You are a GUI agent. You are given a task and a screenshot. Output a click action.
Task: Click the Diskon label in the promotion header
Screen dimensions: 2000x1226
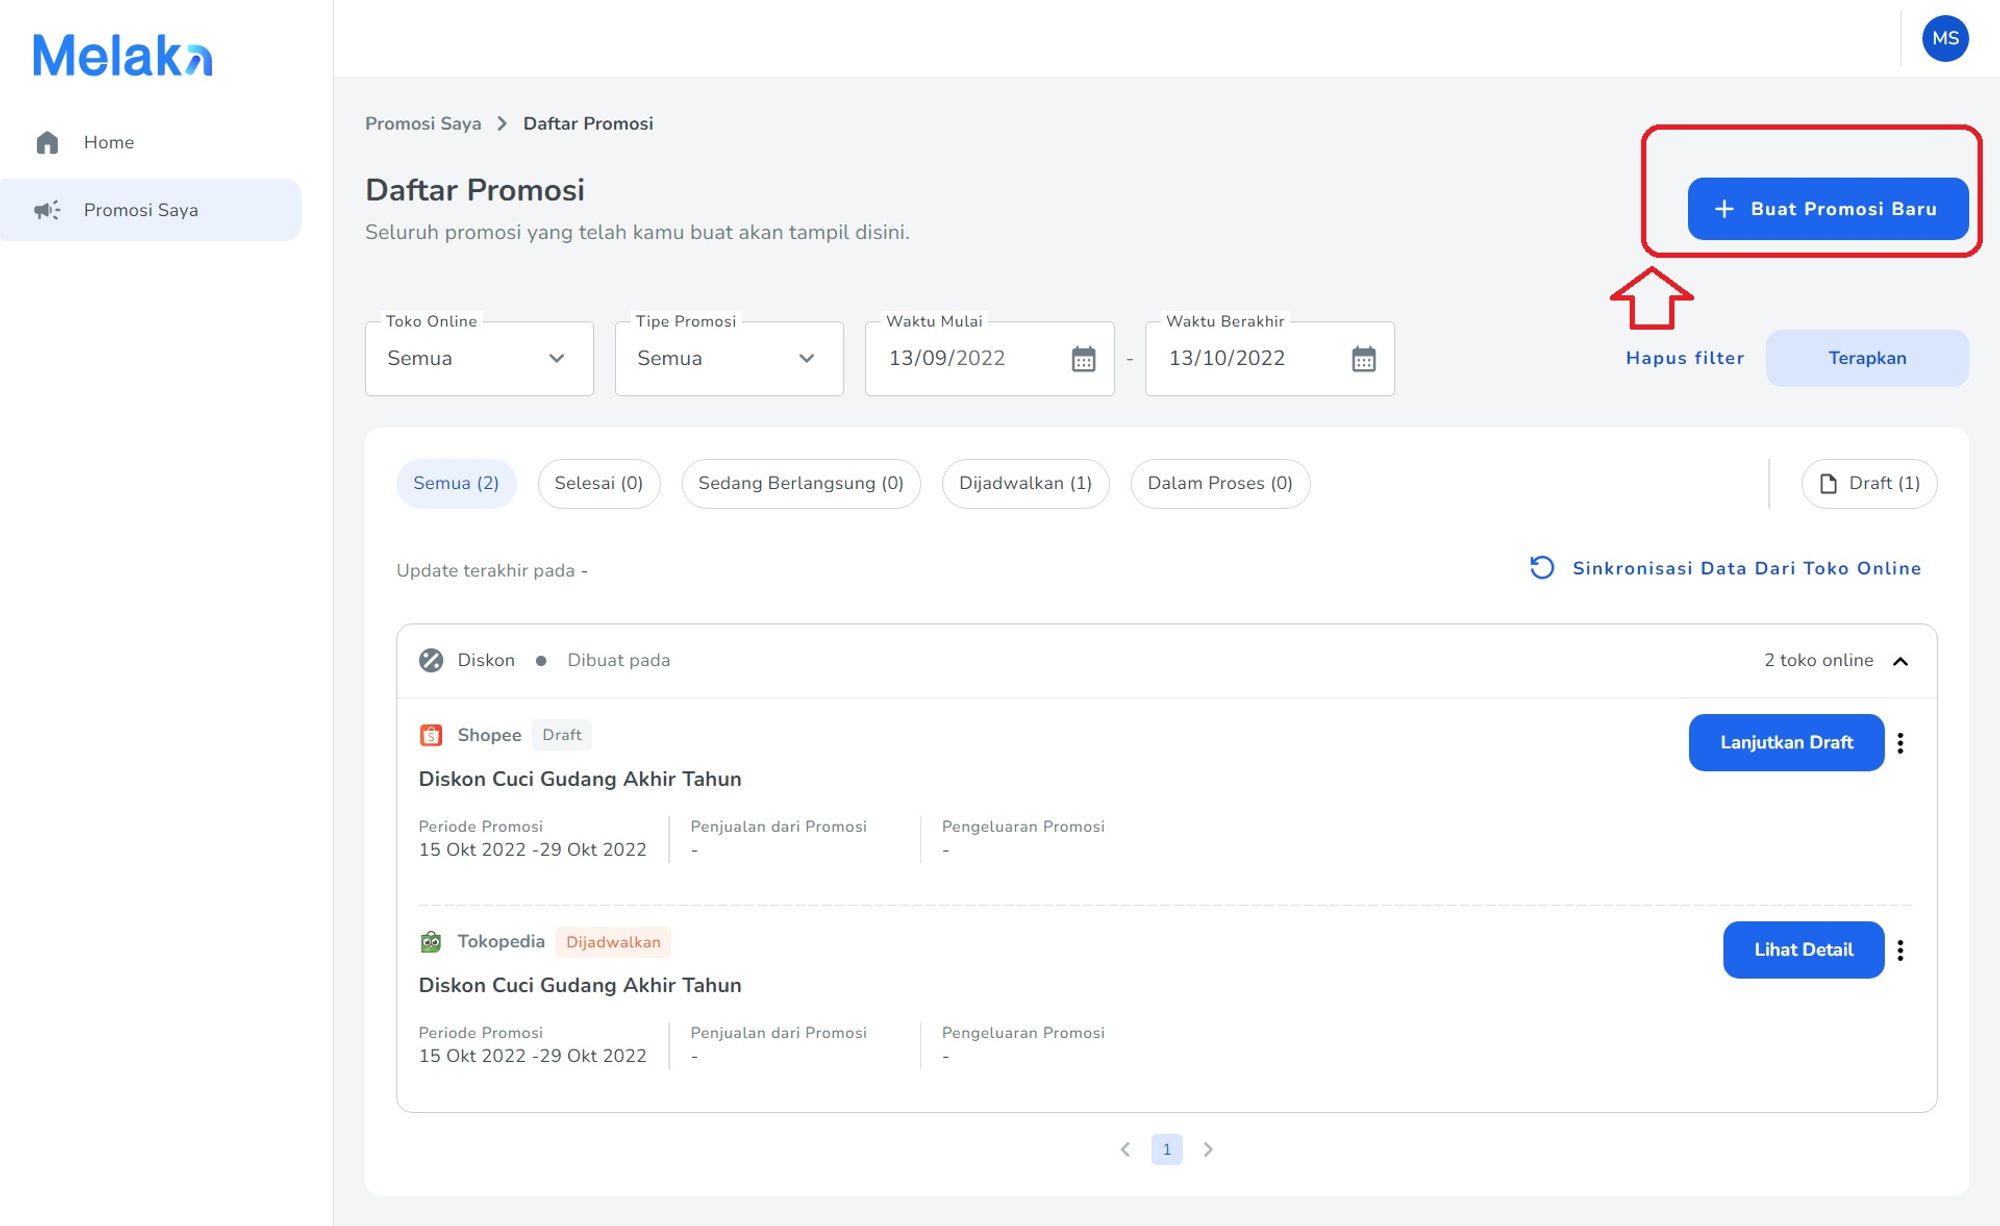coord(486,660)
